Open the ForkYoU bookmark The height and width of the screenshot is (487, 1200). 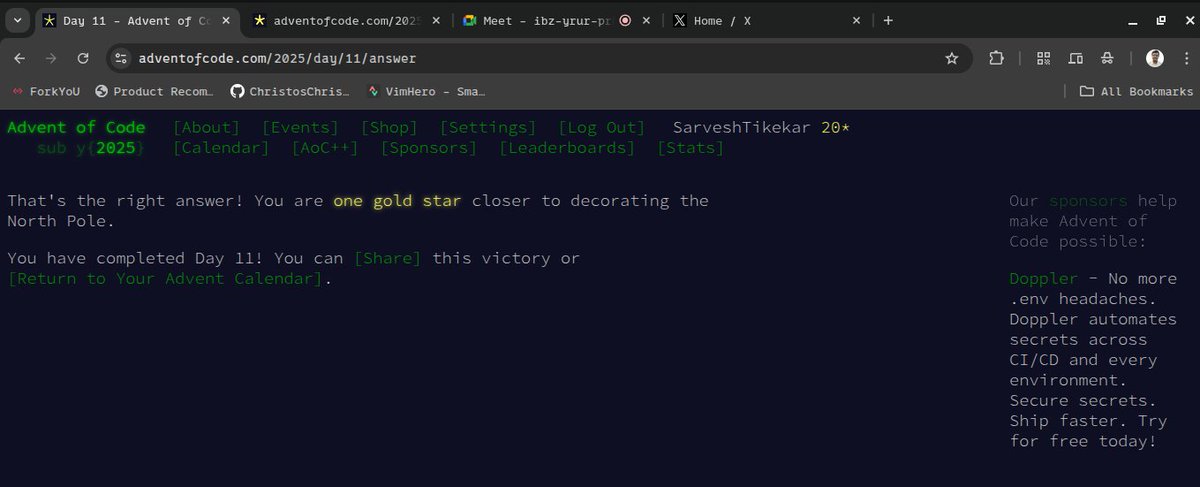pos(45,91)
